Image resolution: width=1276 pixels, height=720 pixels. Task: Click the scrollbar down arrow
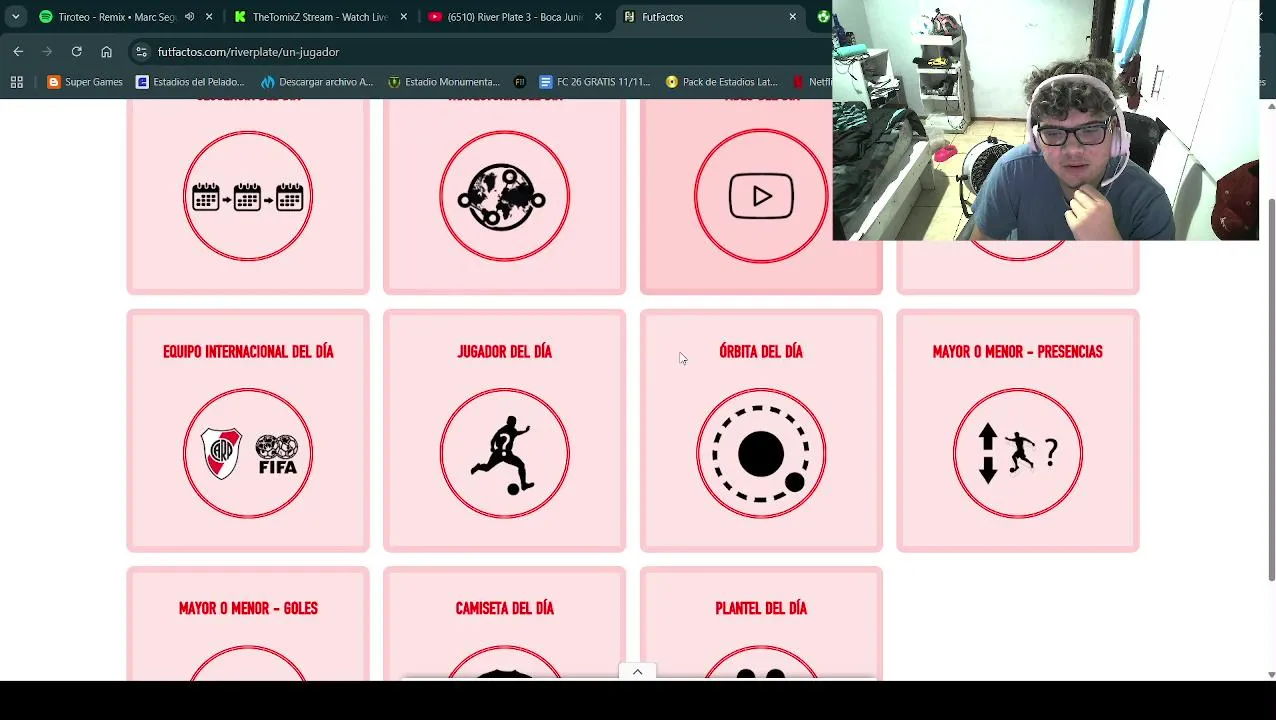click(1271, 675)
